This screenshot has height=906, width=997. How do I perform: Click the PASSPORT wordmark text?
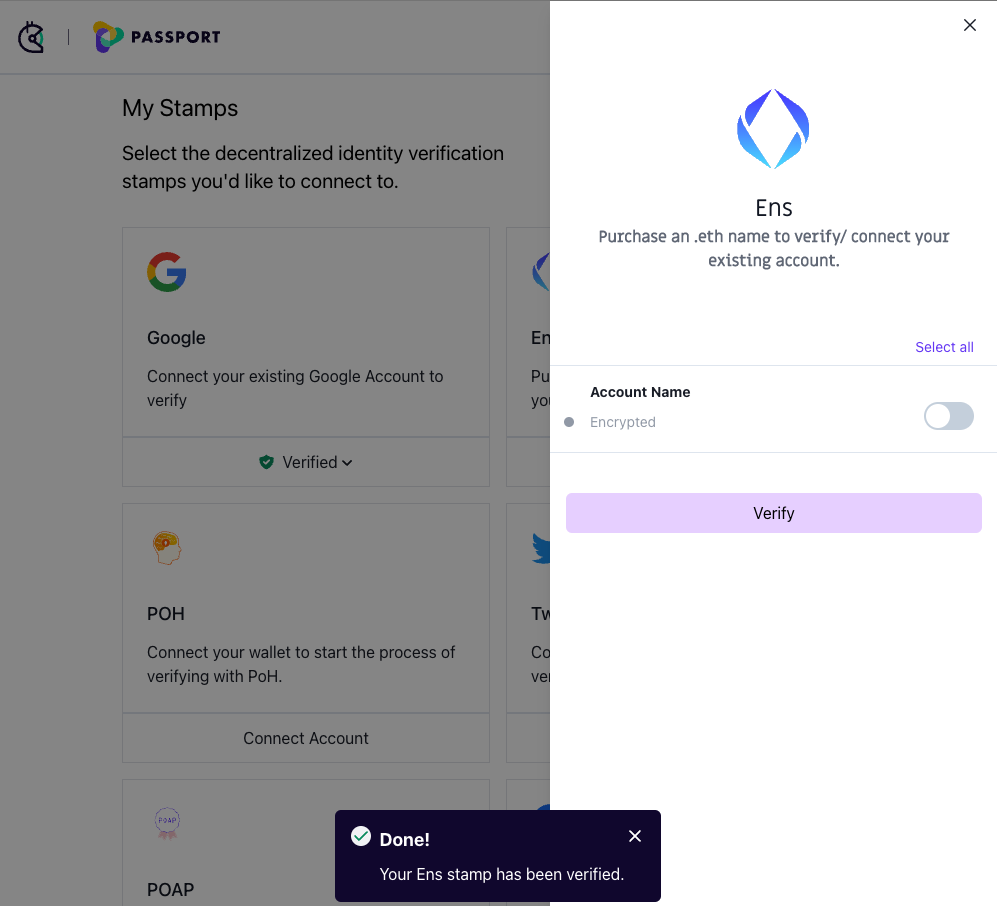click(x=175, y=37)
